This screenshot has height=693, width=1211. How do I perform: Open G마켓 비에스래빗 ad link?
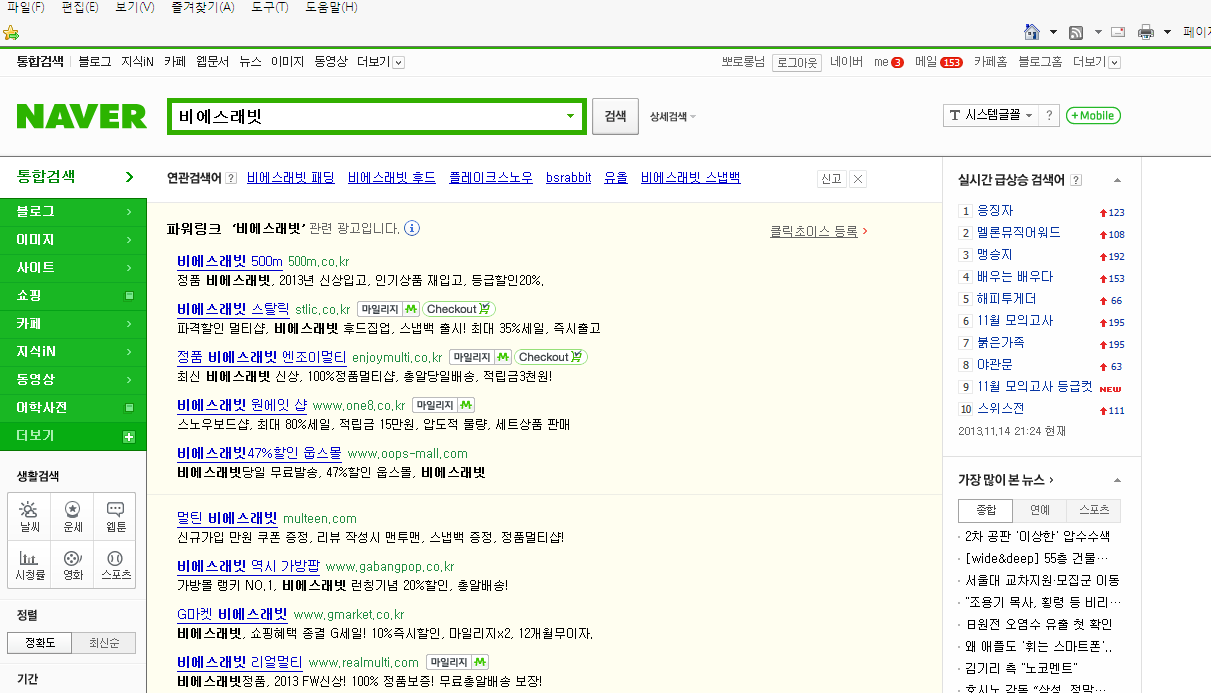[x=232, y=614]
